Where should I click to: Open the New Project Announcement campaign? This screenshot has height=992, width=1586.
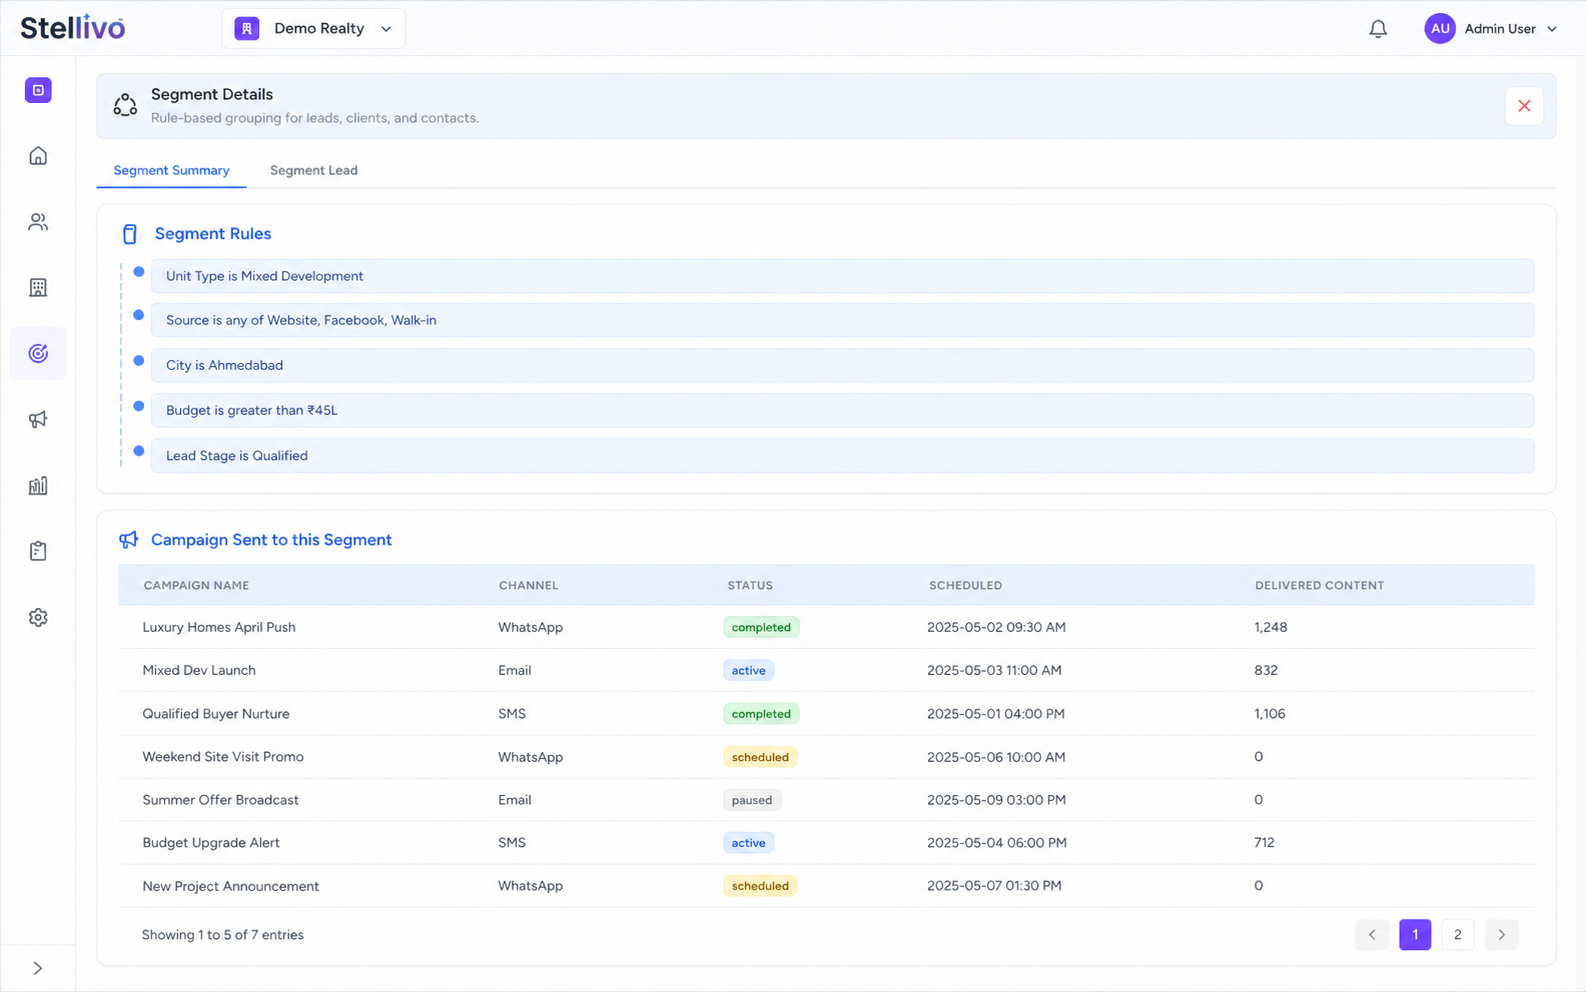[231, 886]
